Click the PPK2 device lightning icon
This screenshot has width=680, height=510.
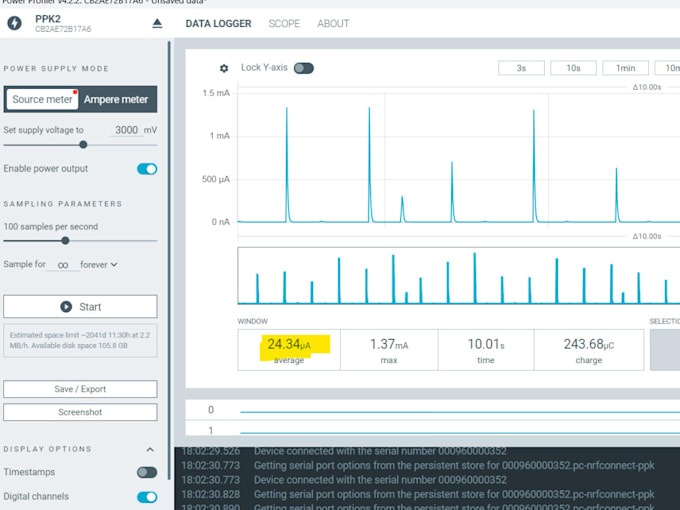[14, 23]
